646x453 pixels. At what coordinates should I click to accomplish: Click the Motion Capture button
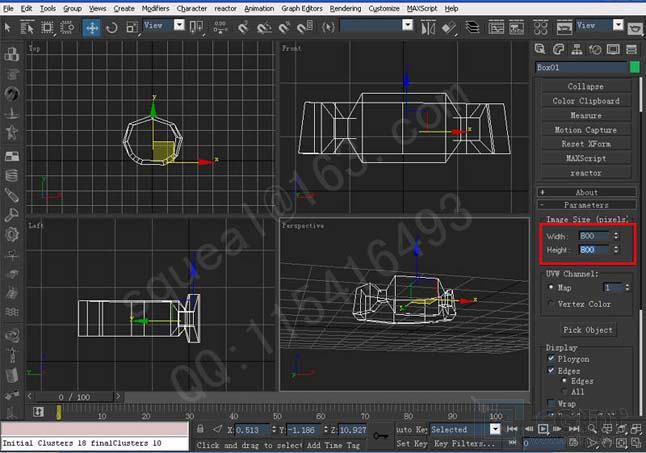(585, 130)
